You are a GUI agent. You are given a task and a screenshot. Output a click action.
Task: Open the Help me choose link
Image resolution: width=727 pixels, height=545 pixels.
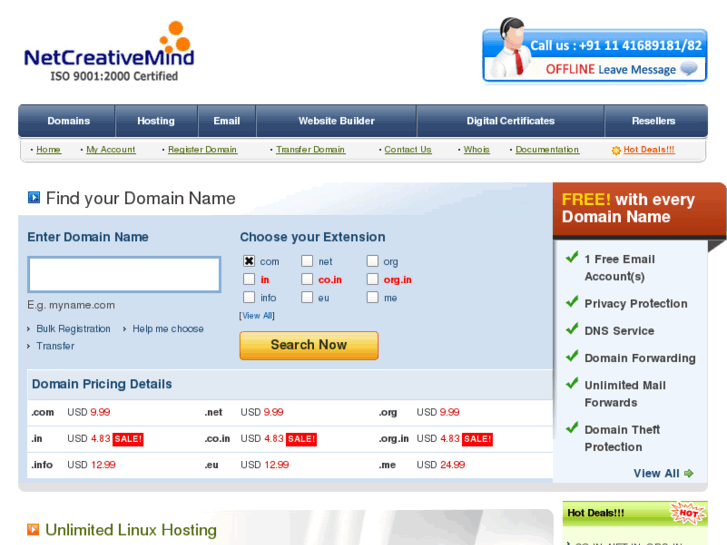pyautogui.click(x=168, y=329)
